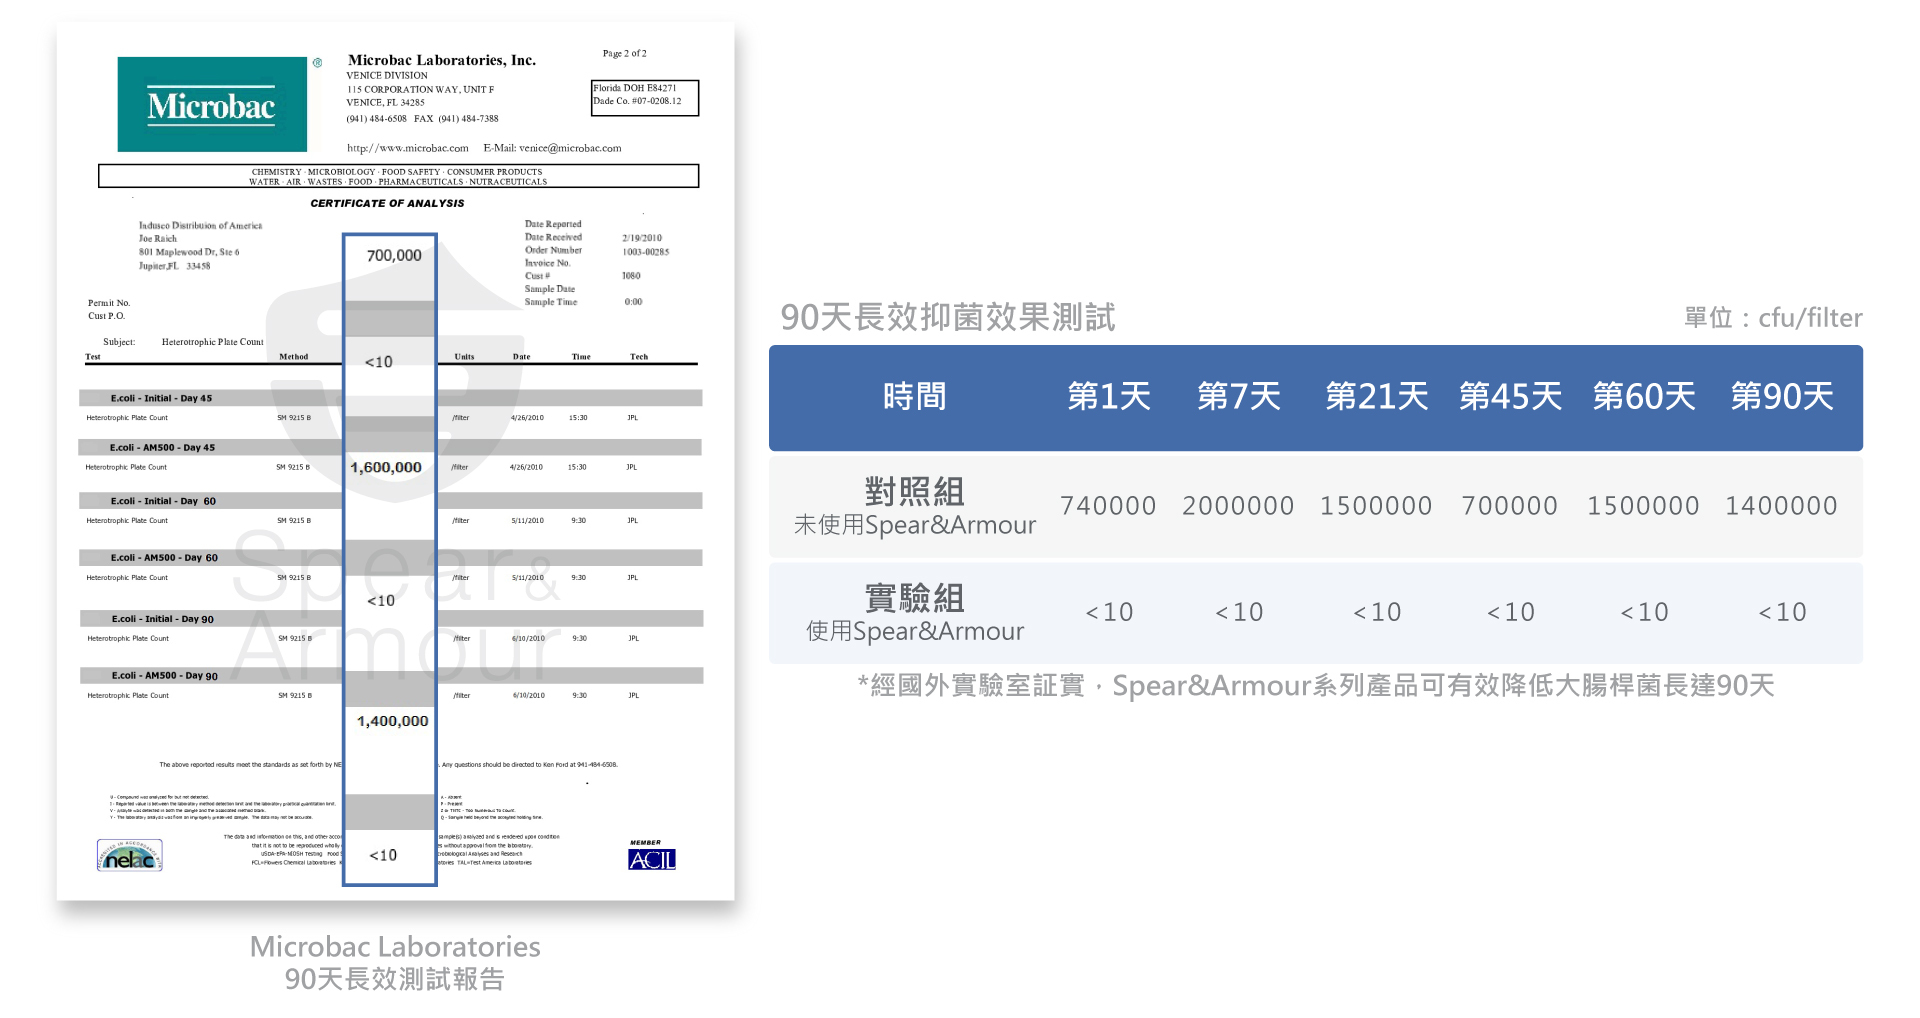Click the '對照組' row label
Image resolution: width=1920 pixels, height=1018 pixels.
point(914,492)
